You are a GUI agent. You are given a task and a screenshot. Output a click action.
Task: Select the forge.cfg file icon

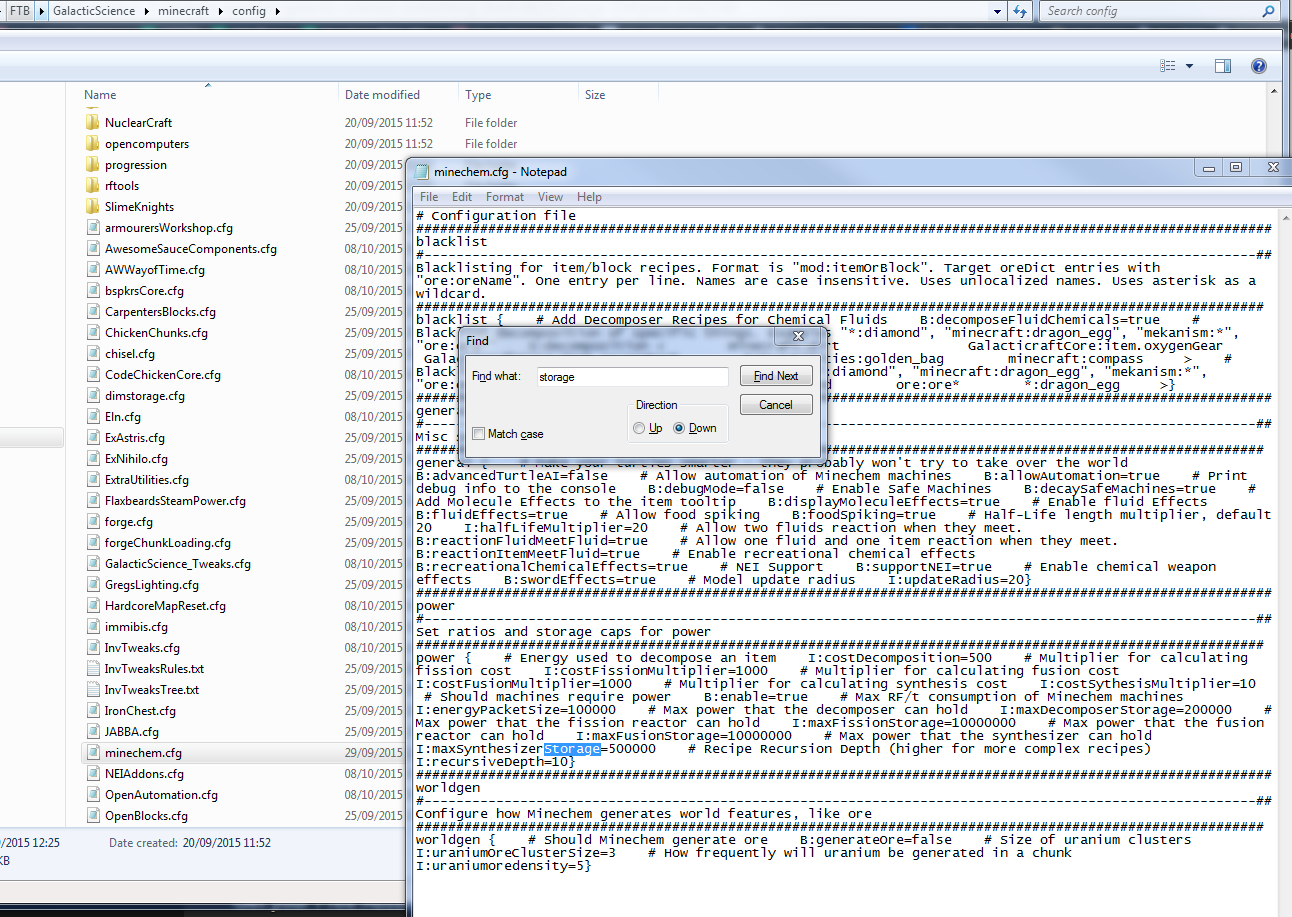point(92,522)
